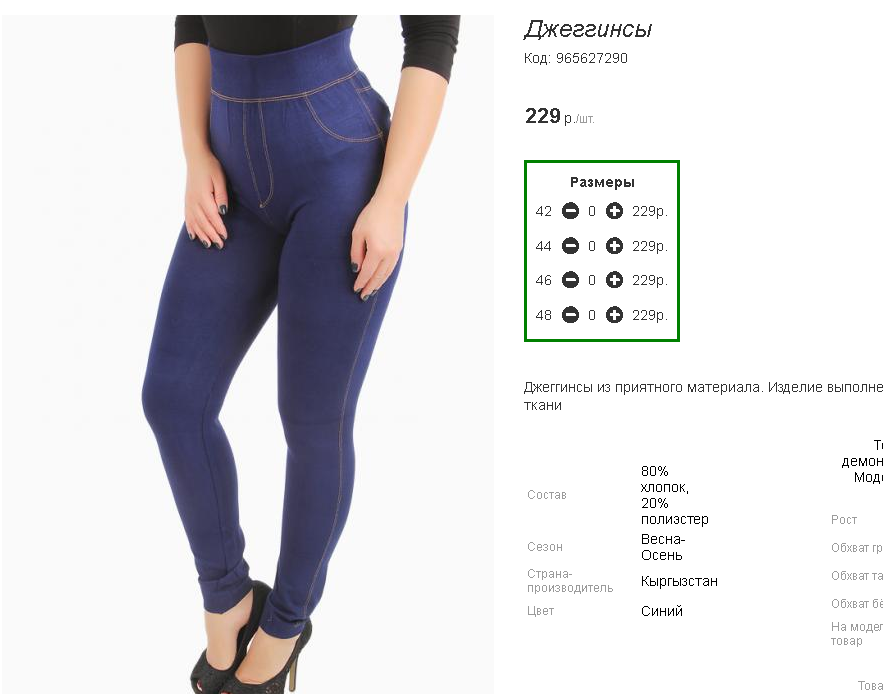Image resolution: width=883 pixels, height=694 pixels.
Task: Click the size 46 quantity value
Action: point(591,280)
